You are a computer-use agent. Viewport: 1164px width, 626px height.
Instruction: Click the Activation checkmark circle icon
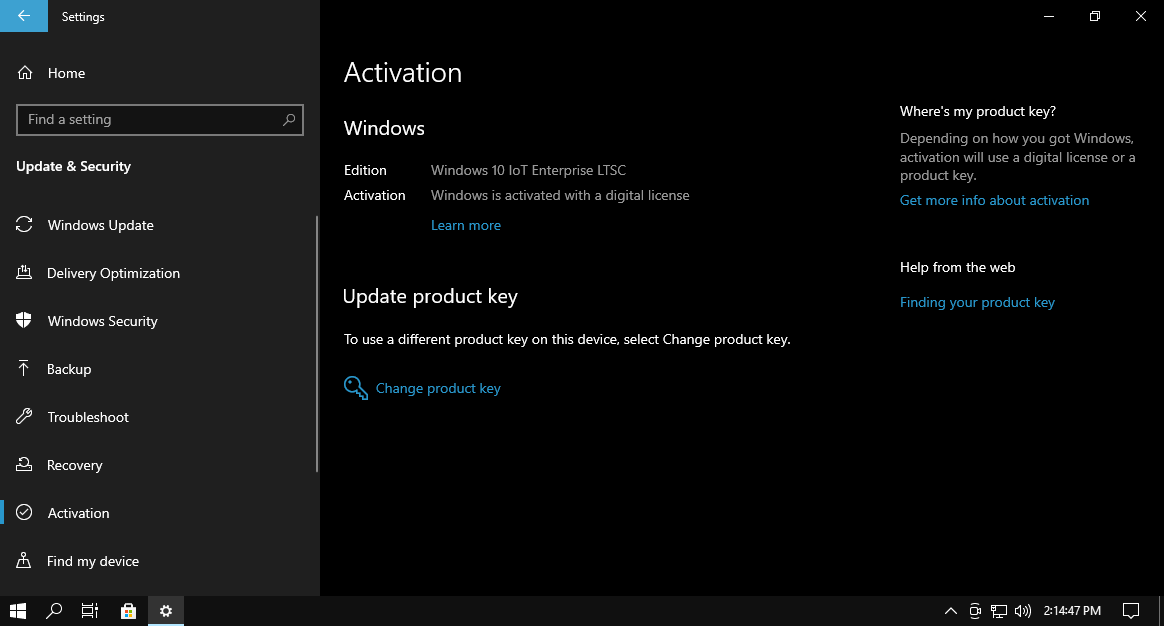tap(24, 512)
